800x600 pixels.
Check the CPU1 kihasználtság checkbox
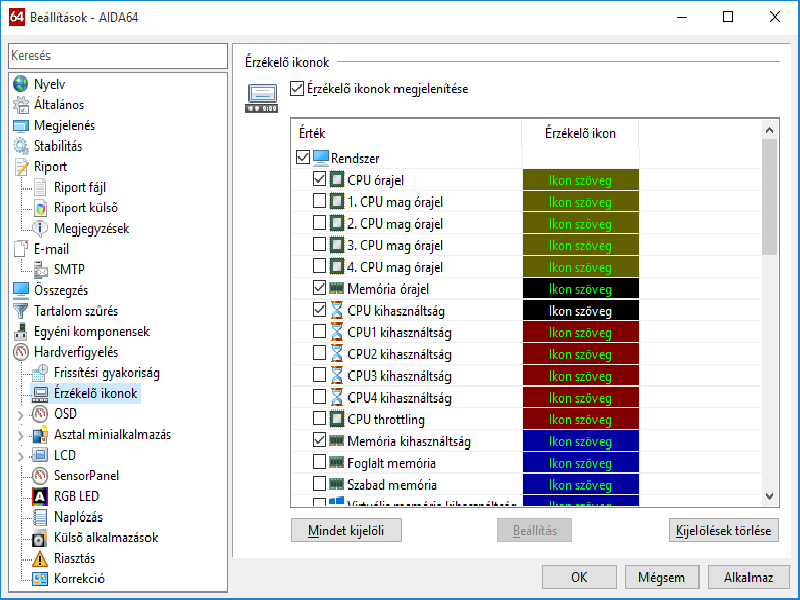click(319, 332)
